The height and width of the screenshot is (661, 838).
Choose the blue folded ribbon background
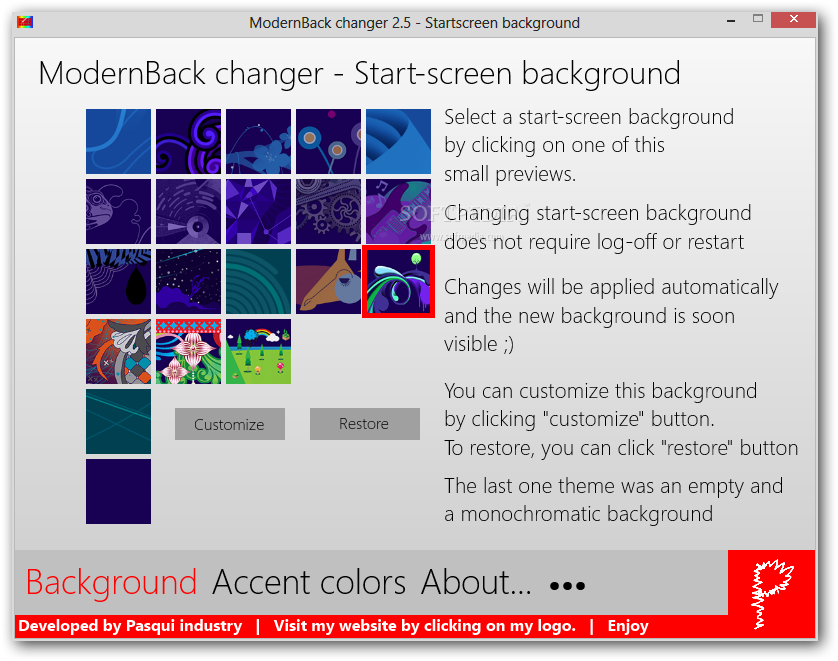pos(398,142)
